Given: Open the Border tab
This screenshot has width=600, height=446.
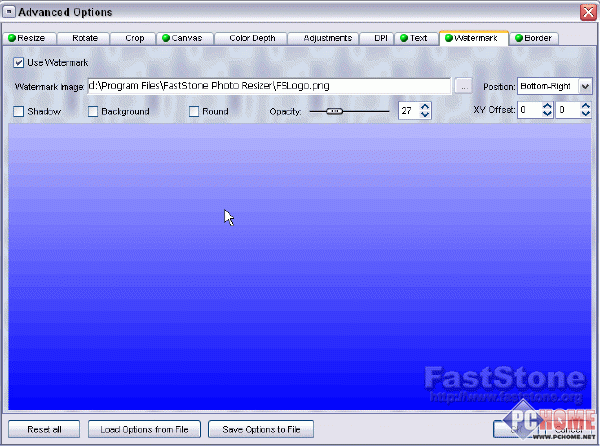Looking at the screenshot, I should [534, 38].
